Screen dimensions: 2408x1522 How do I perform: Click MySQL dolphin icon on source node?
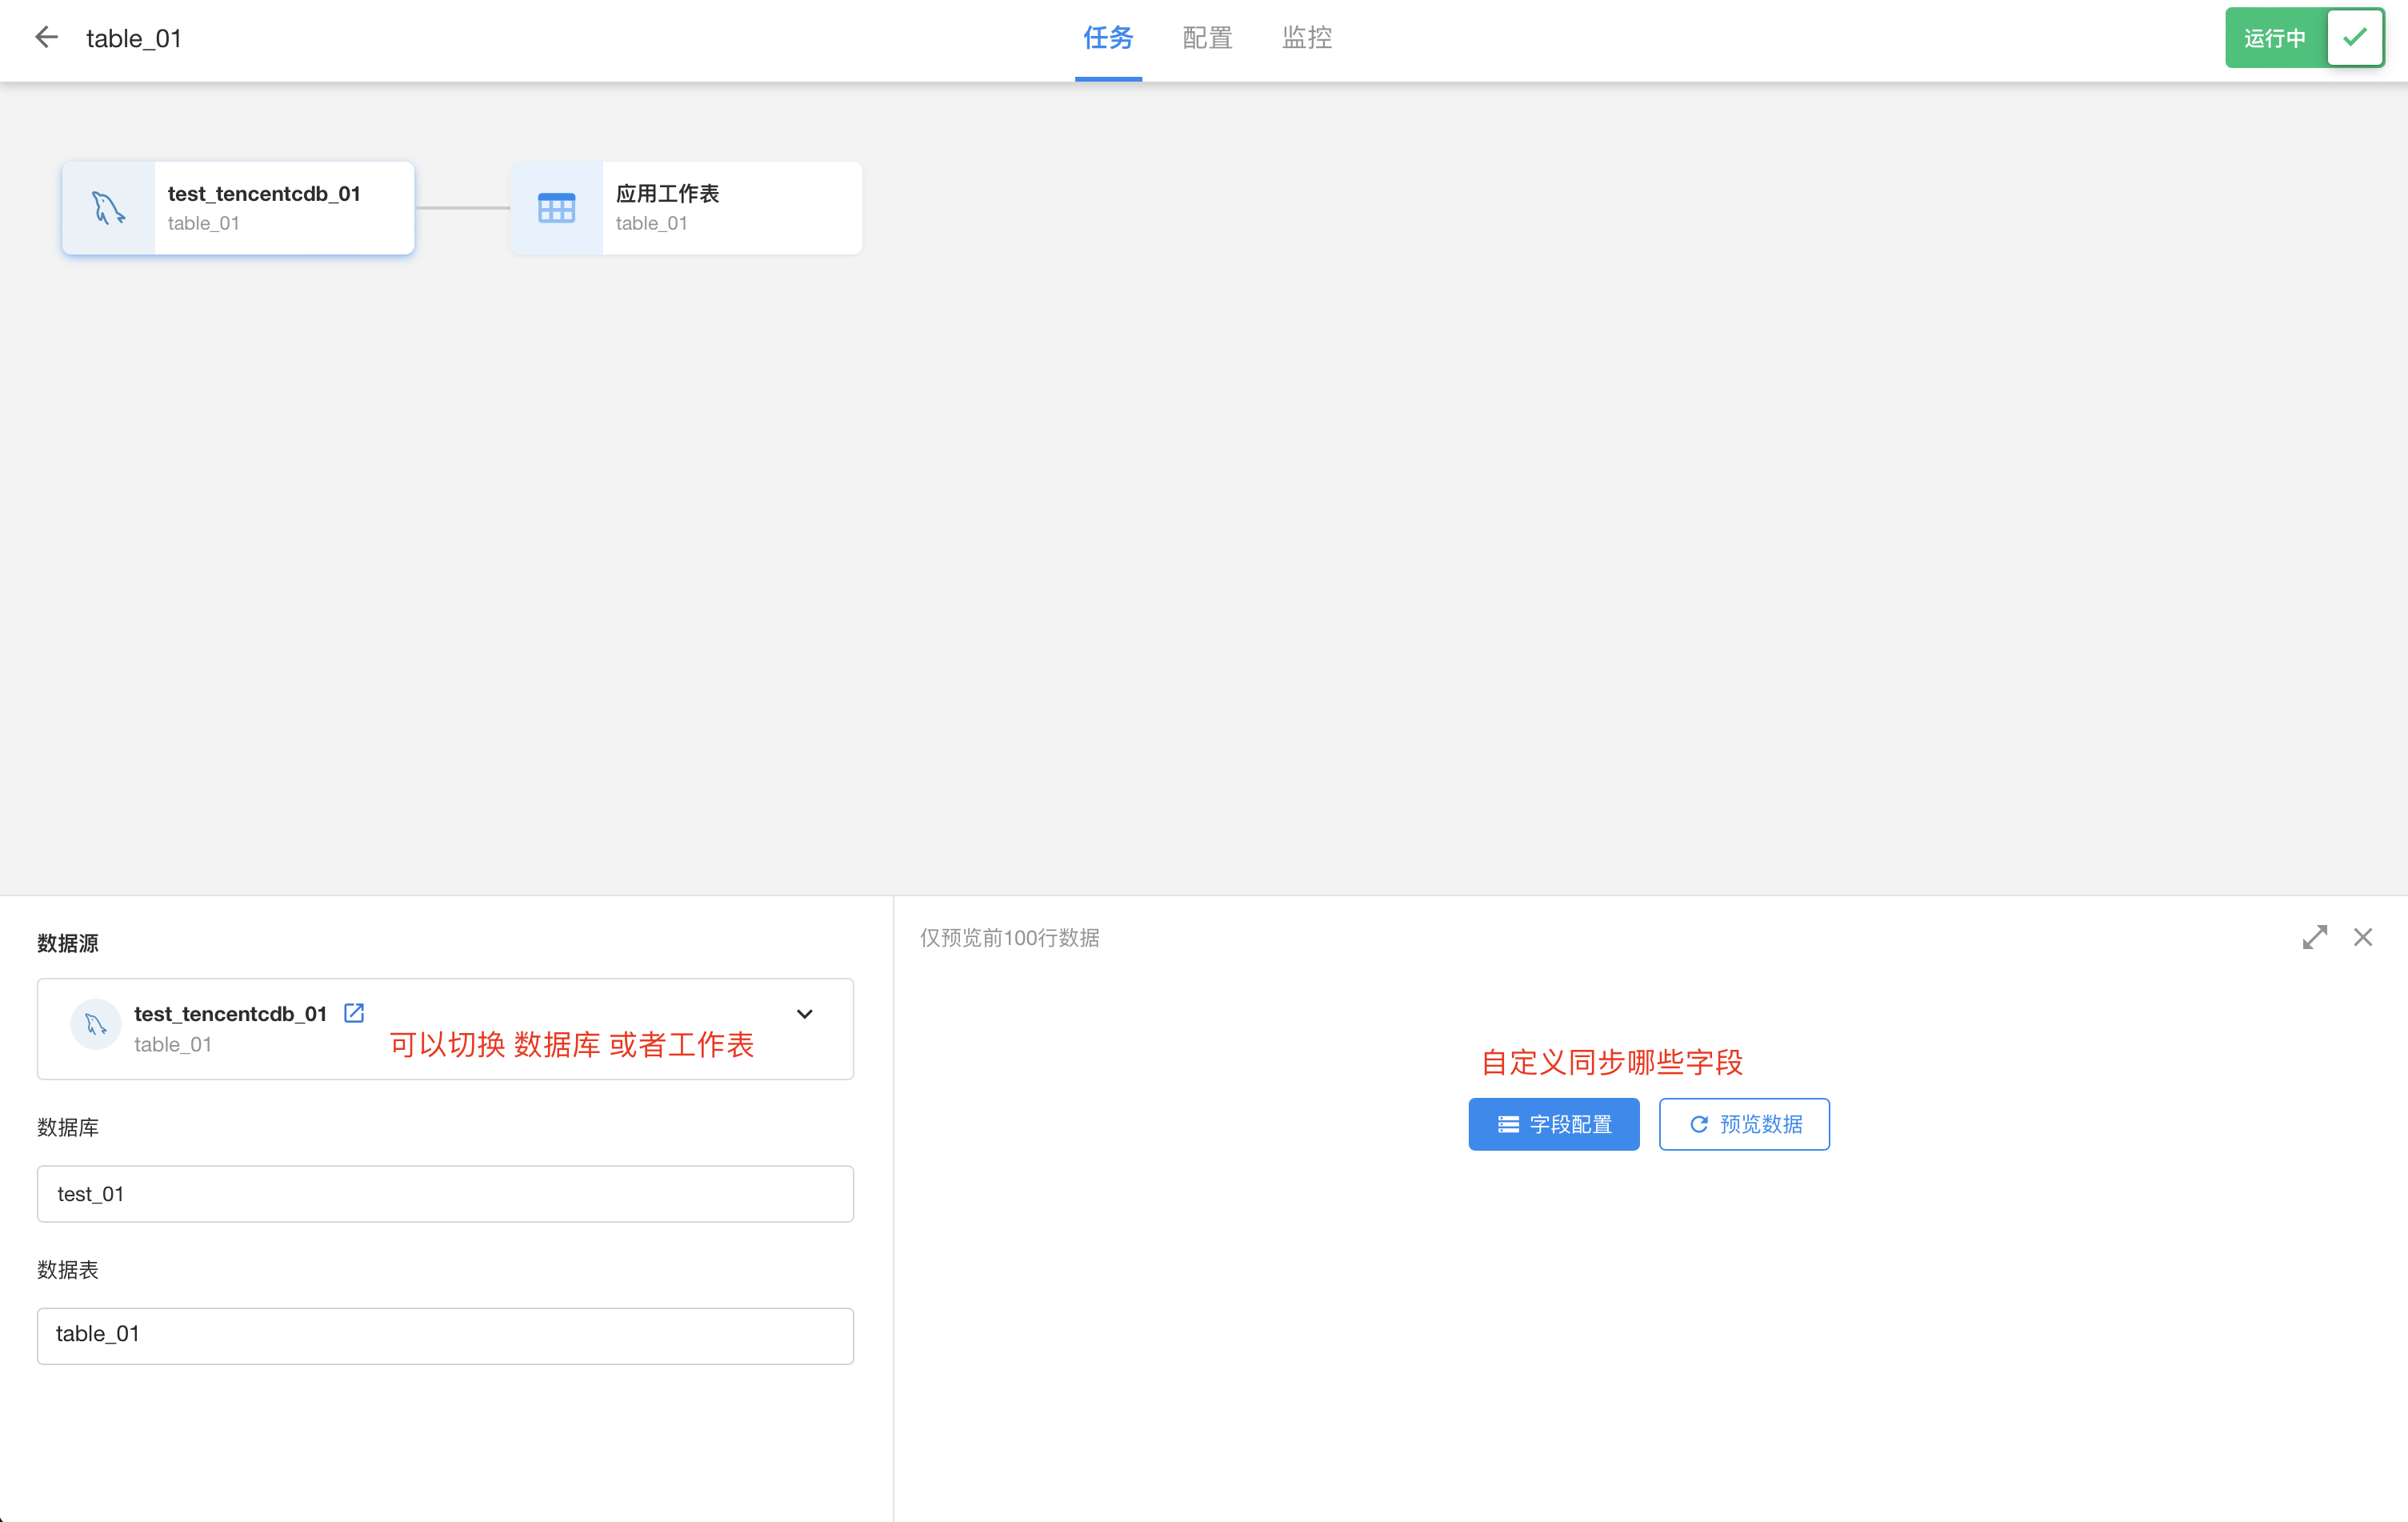point(108,208)
